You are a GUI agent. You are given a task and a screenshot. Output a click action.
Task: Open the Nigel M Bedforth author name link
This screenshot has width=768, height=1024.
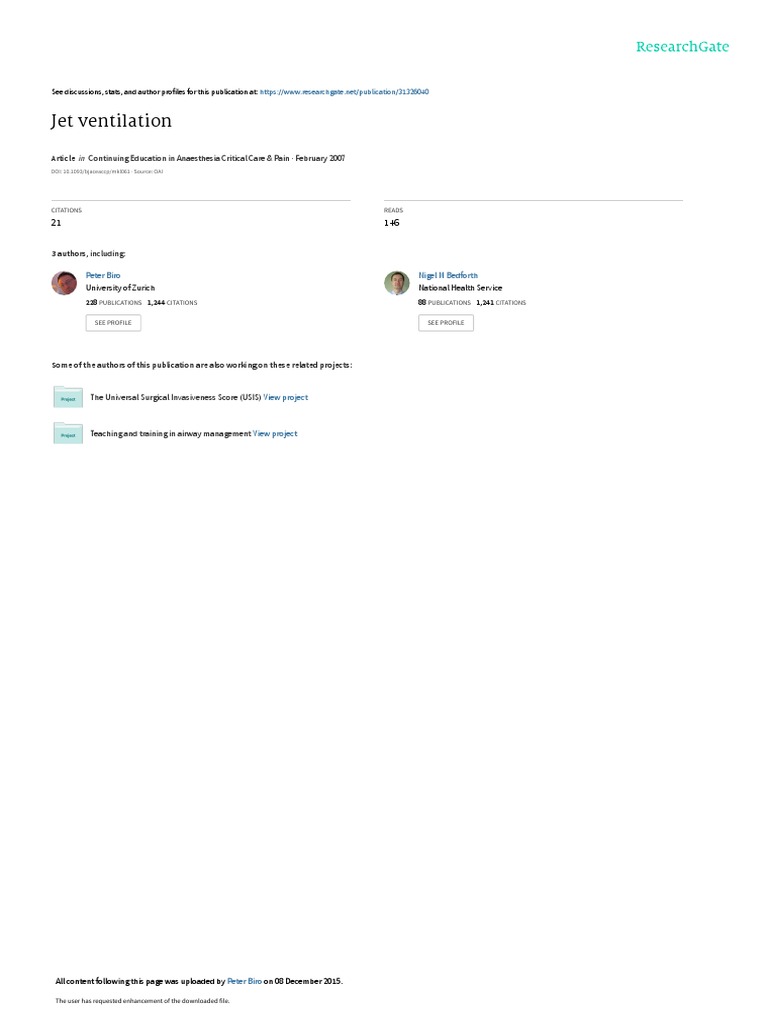coord(448,276)
